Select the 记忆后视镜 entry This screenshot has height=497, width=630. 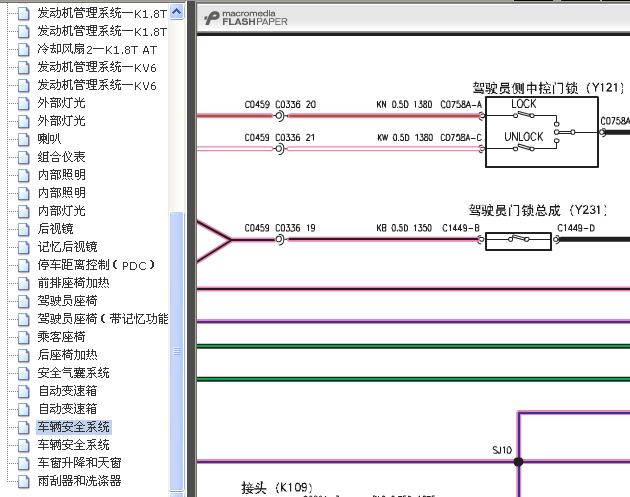click(67, 247)
